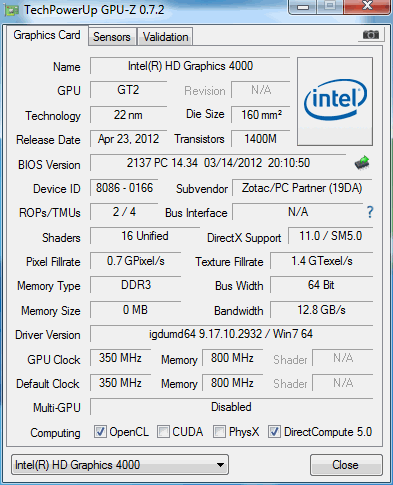Viewport: 393px width, 485px height.
Task: Click the BIOS save chip icon
Action: point(362,163)
